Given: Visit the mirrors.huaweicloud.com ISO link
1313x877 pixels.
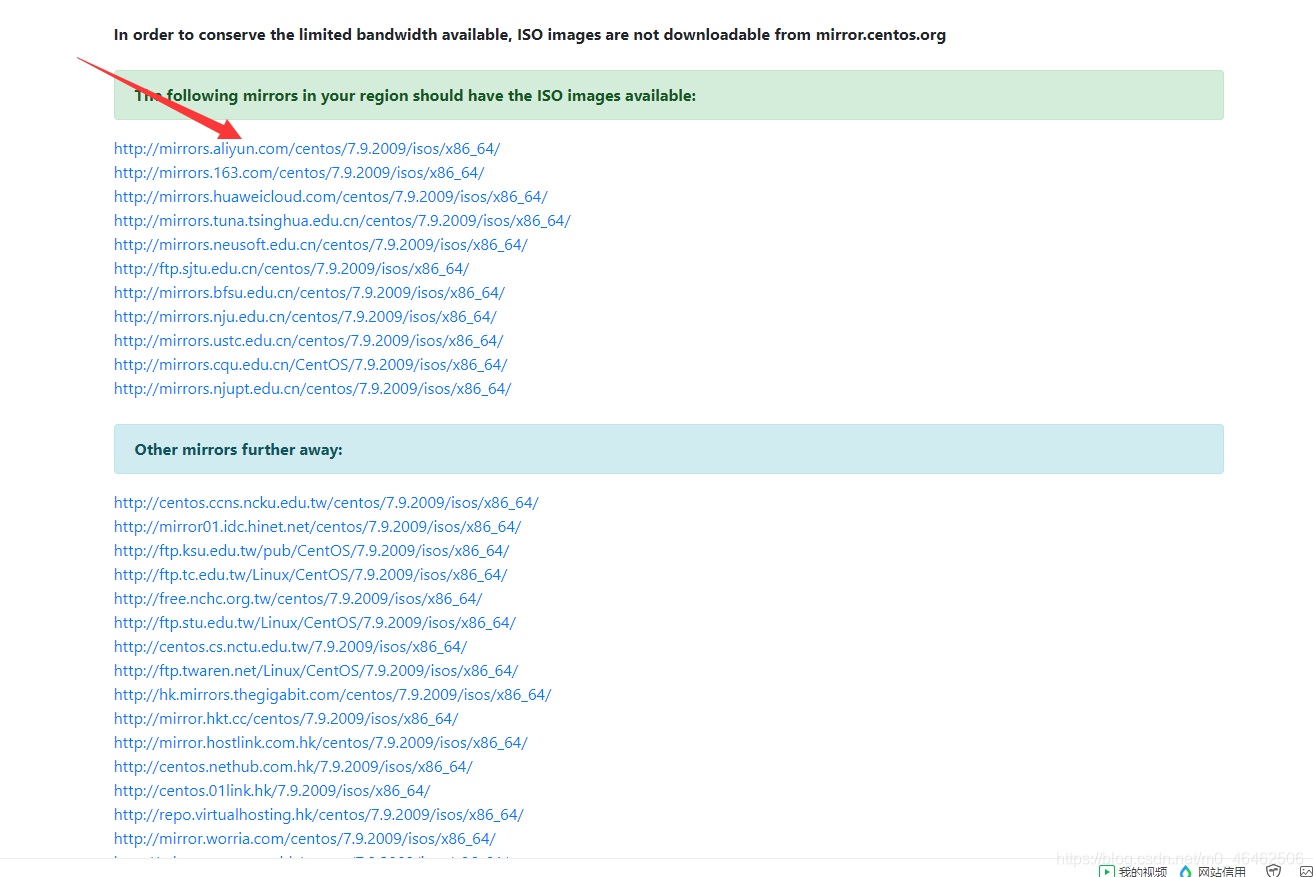Looking at the screenshot, I should (x=331, y=197).
